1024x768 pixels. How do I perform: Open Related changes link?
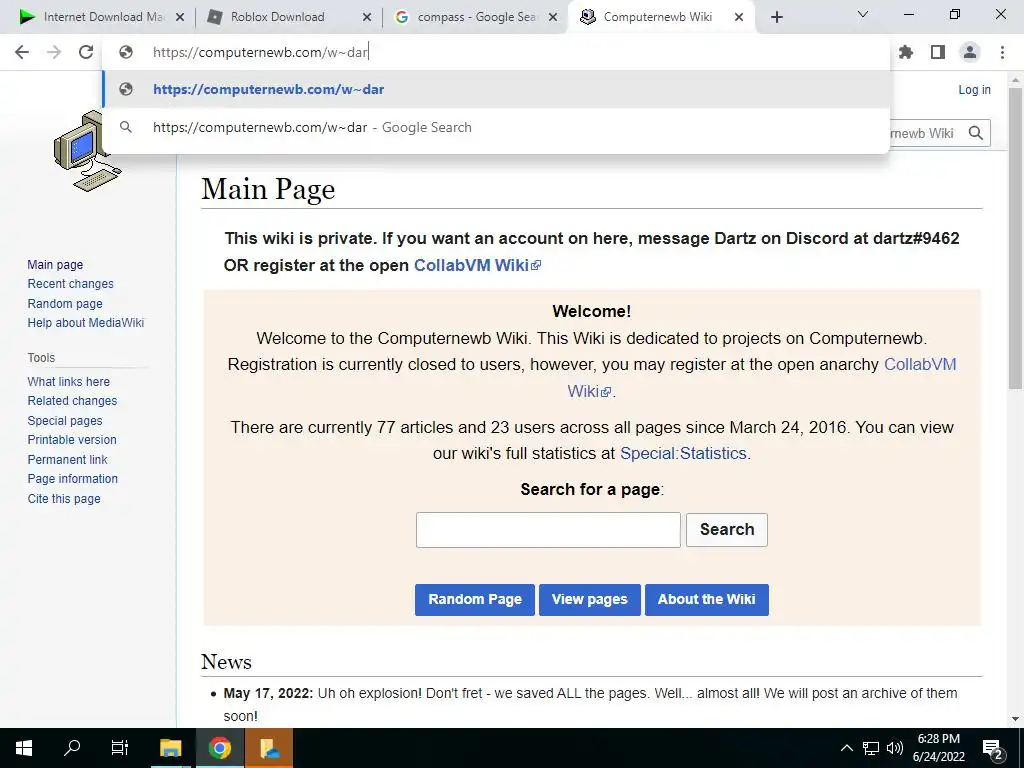tap(72, 401)
